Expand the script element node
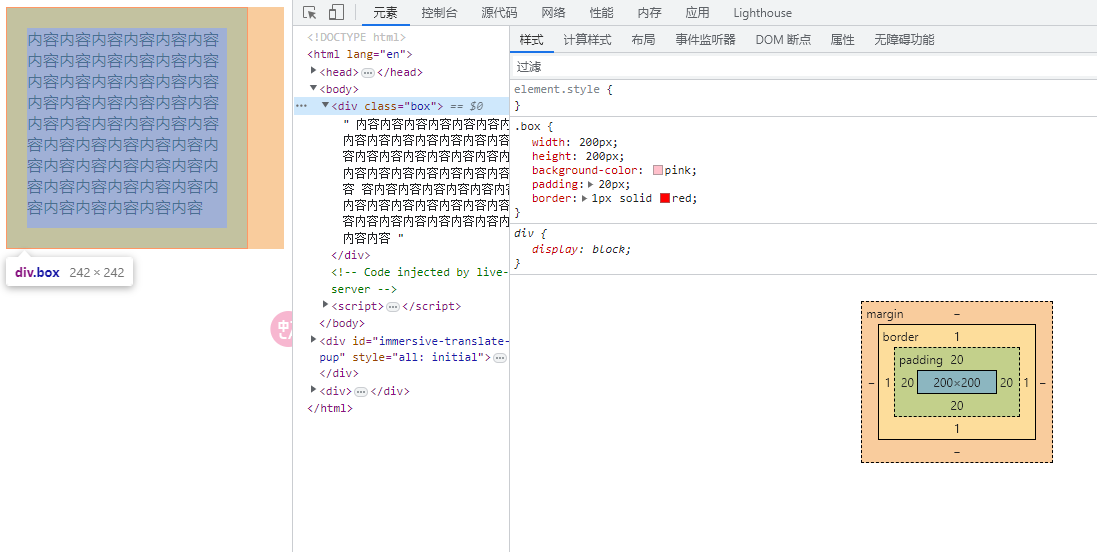This screenshot has width=1097, height=552. 326,305
